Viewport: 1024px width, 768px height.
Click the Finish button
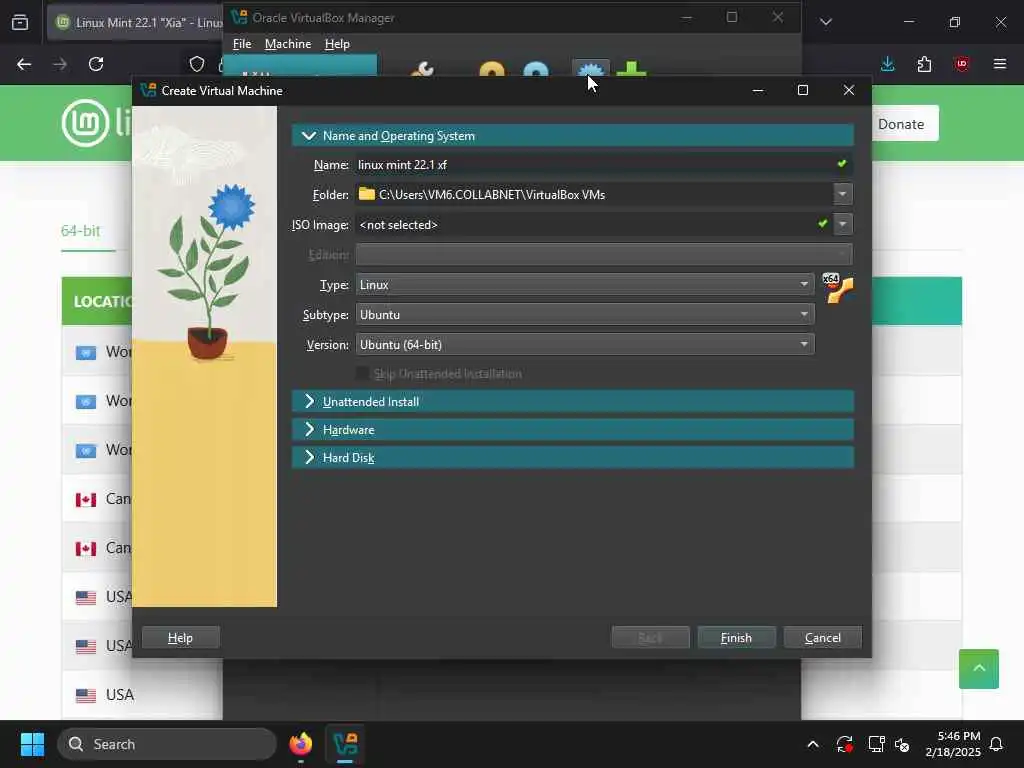[x=736, y=637]
